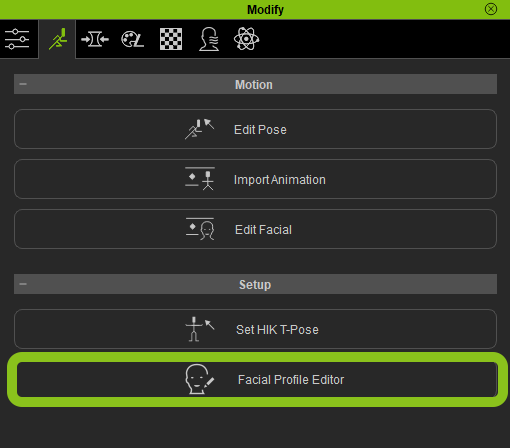Click the Import Animation button
Image resolution: width=510 pixels, height=448 pixels.
[x=255, y=179]
